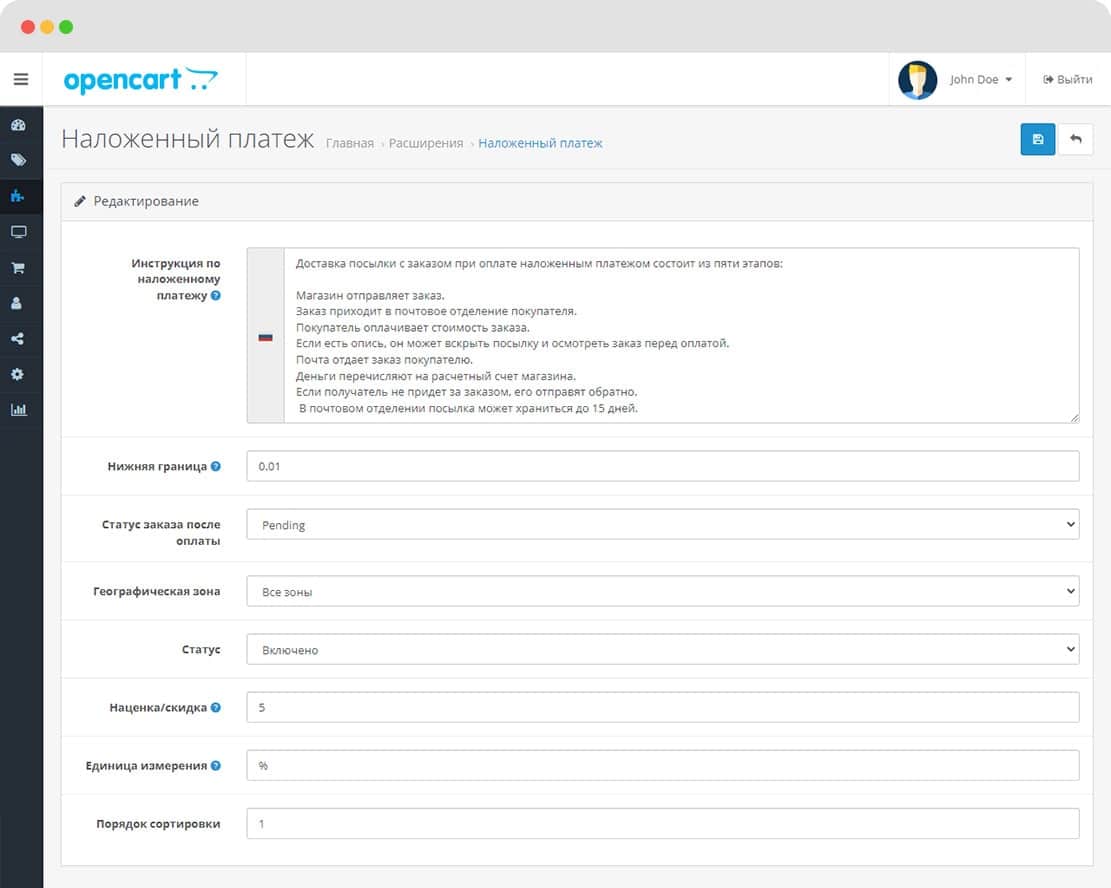Image resolution: width=1111 pixels, height=888 pixels.
Task: Click into the instruction text area
Action: [x=681, y=335]
